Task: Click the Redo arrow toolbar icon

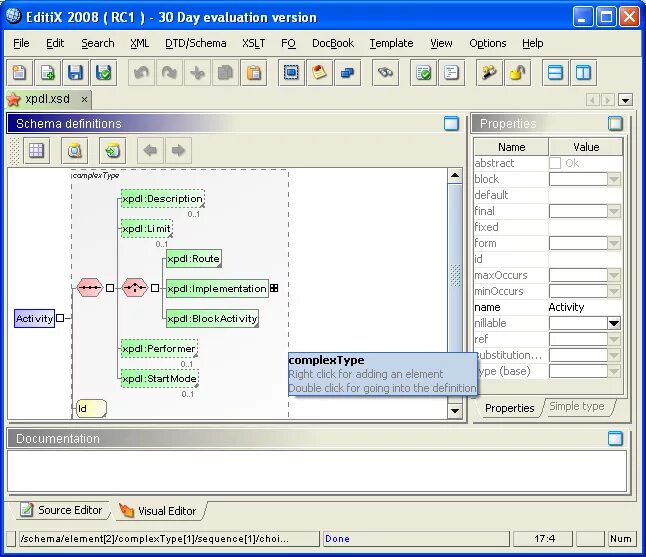Action: click(x=169, y=73)
